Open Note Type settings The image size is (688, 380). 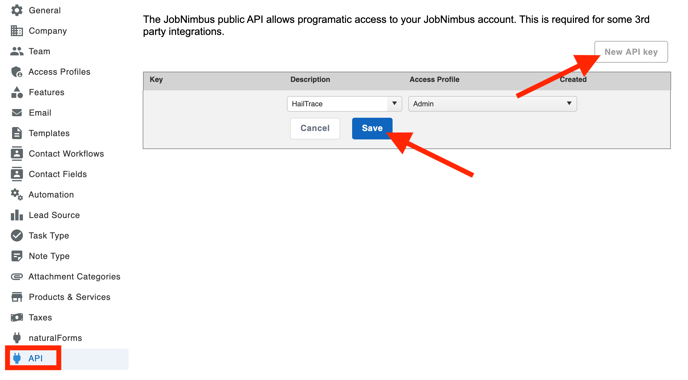coord(49,256)
